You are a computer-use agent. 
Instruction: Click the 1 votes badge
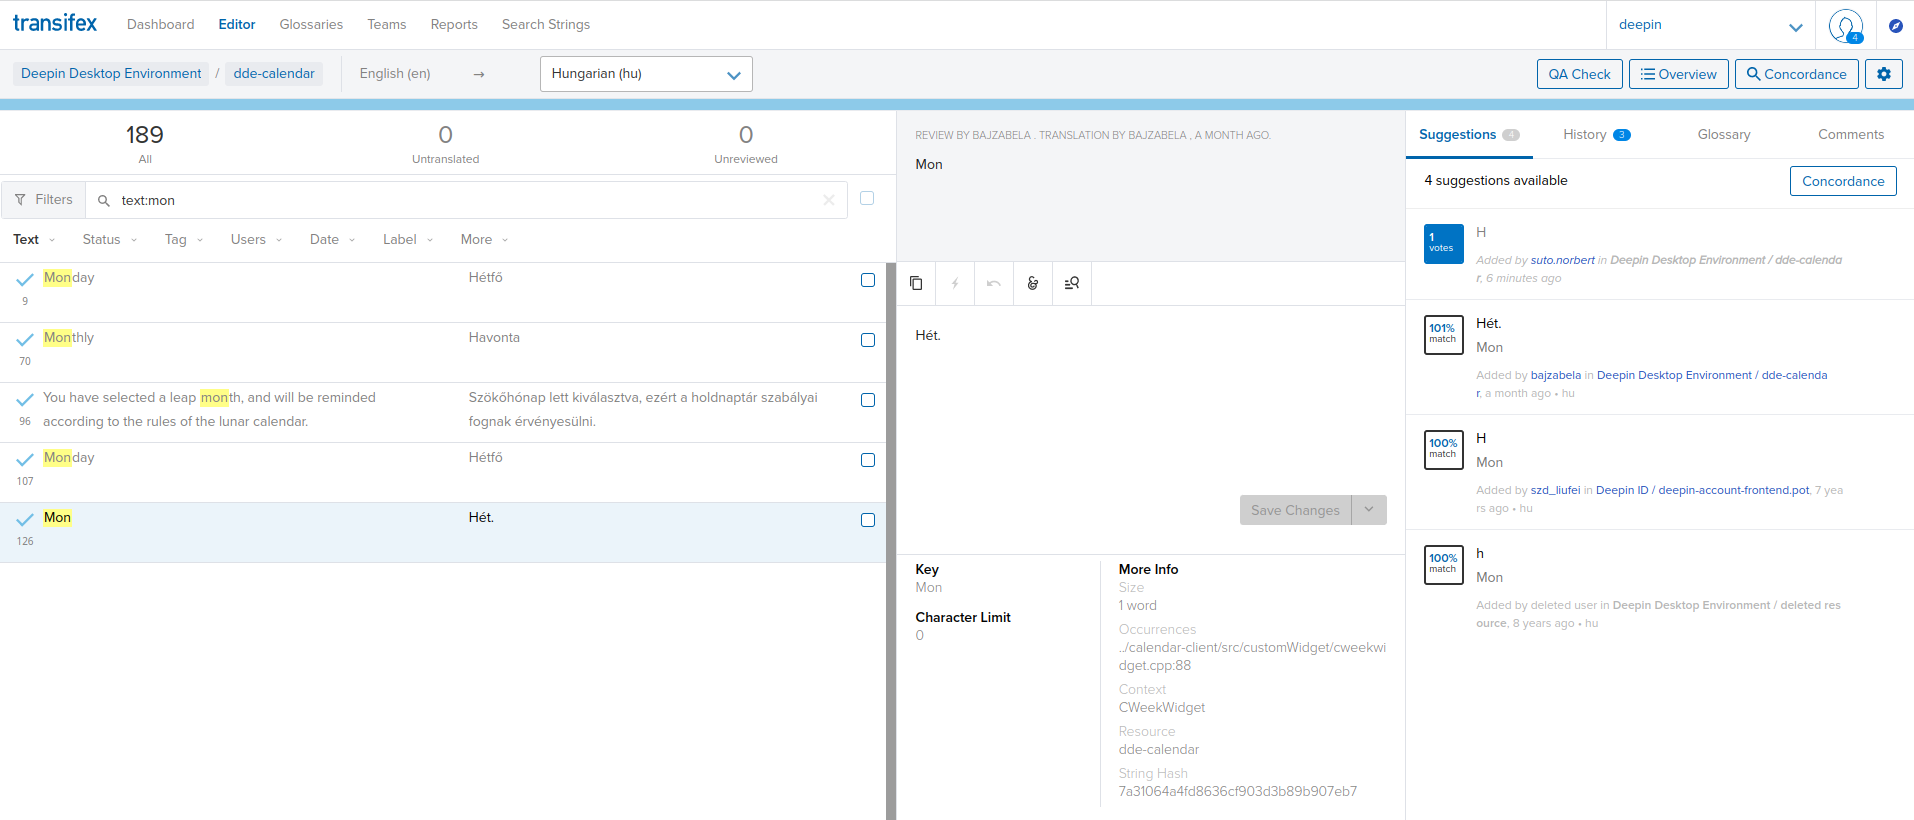[1443, 243]
